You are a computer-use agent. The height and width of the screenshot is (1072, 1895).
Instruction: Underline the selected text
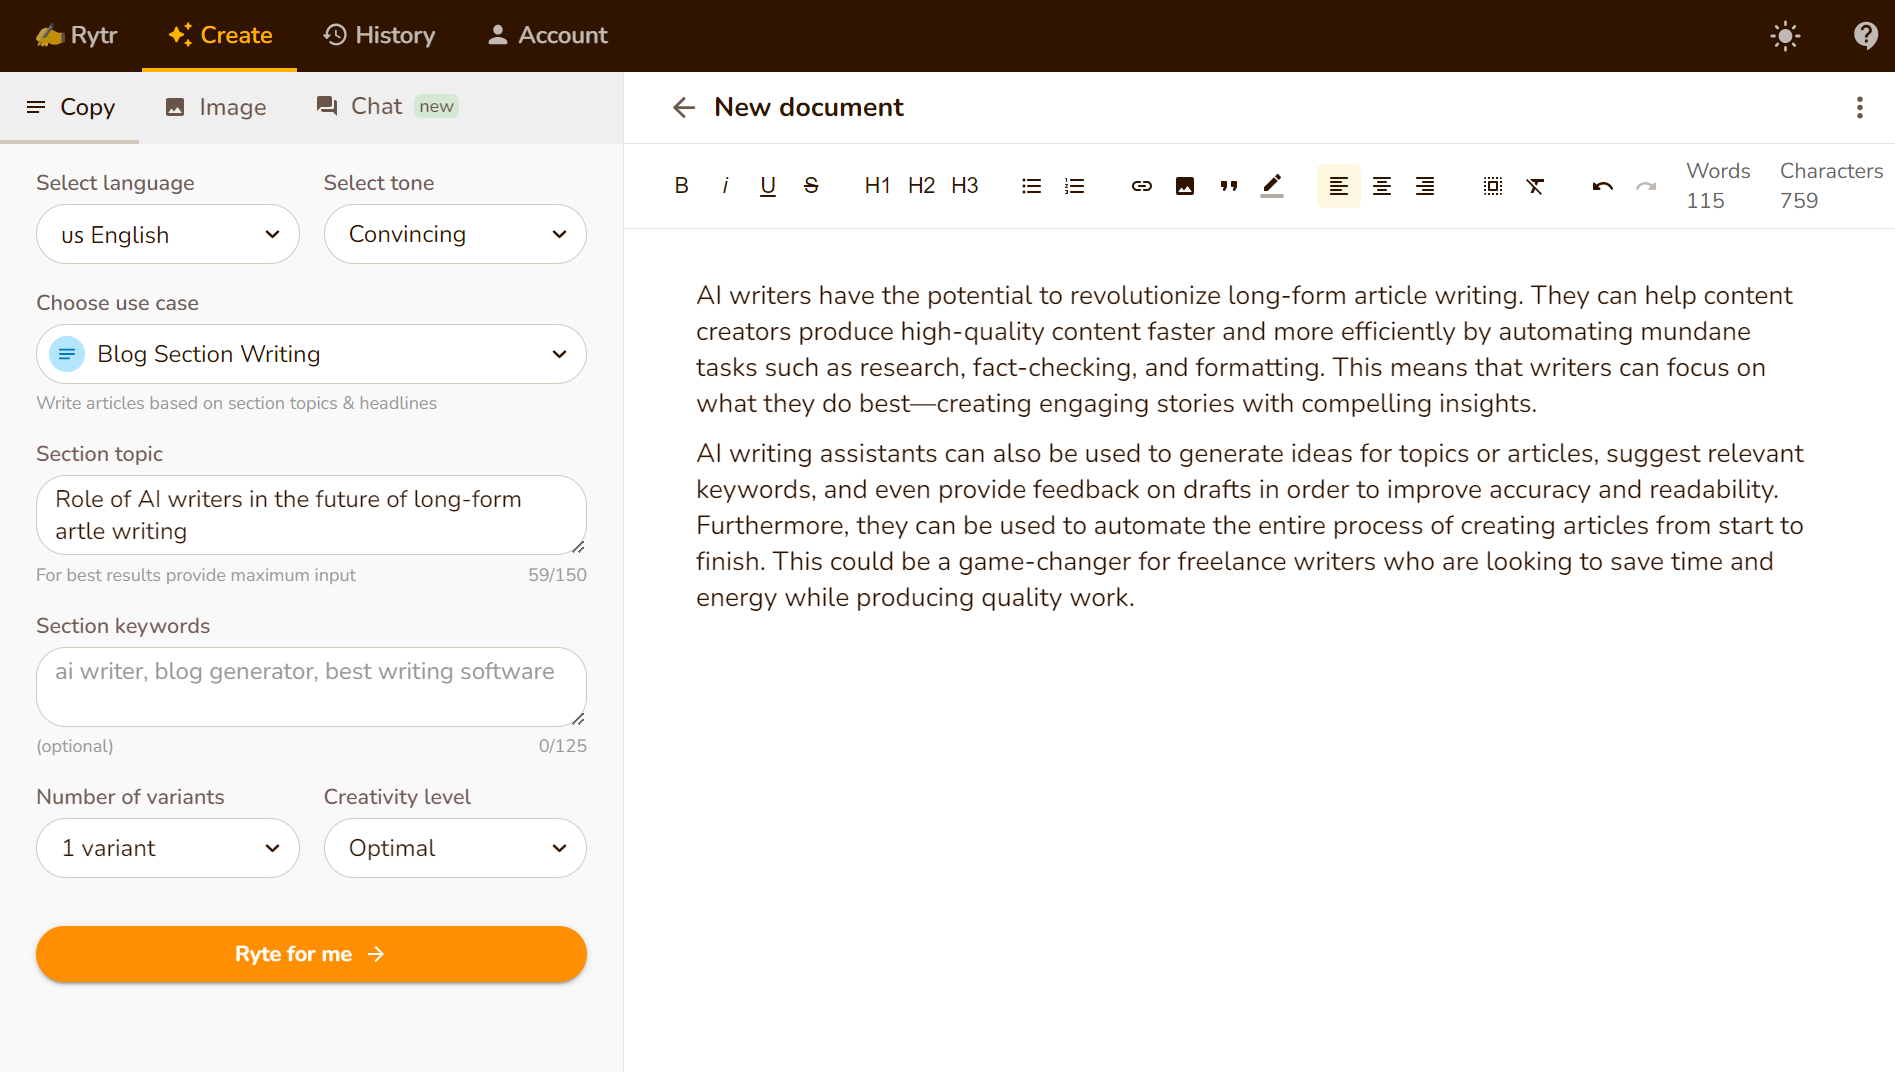768,186
